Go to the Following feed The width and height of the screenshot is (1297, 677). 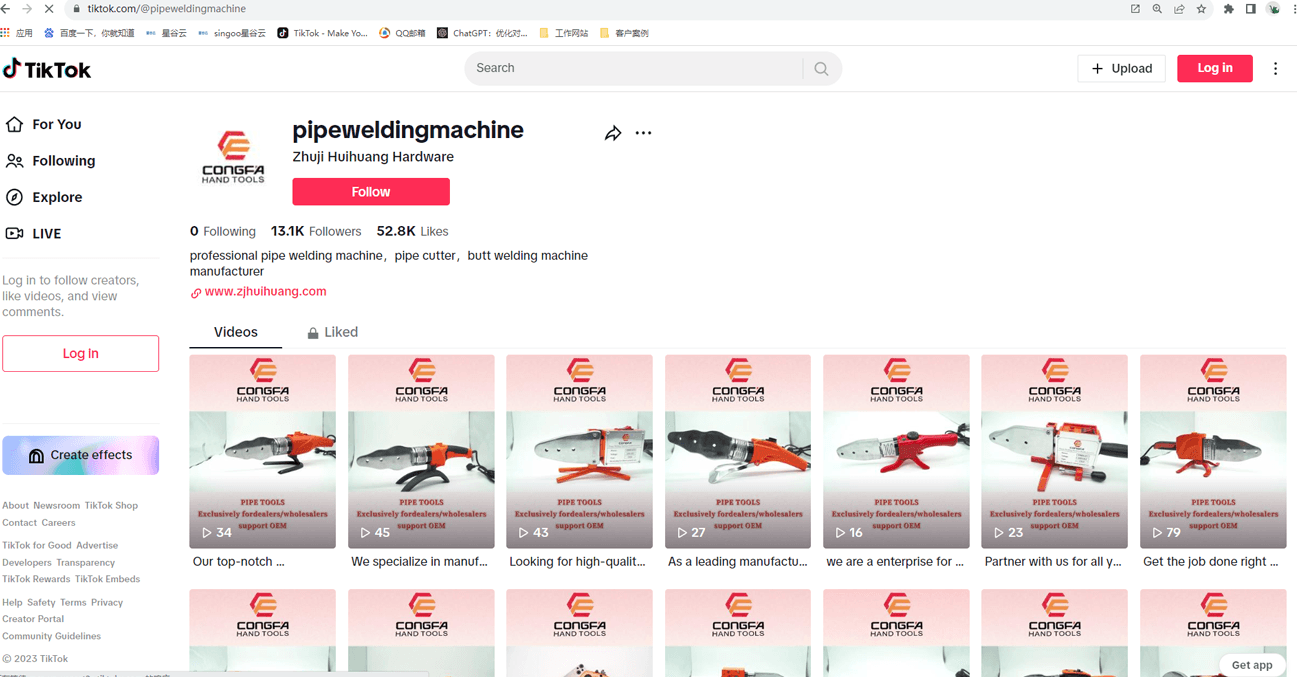click(51, 161)
